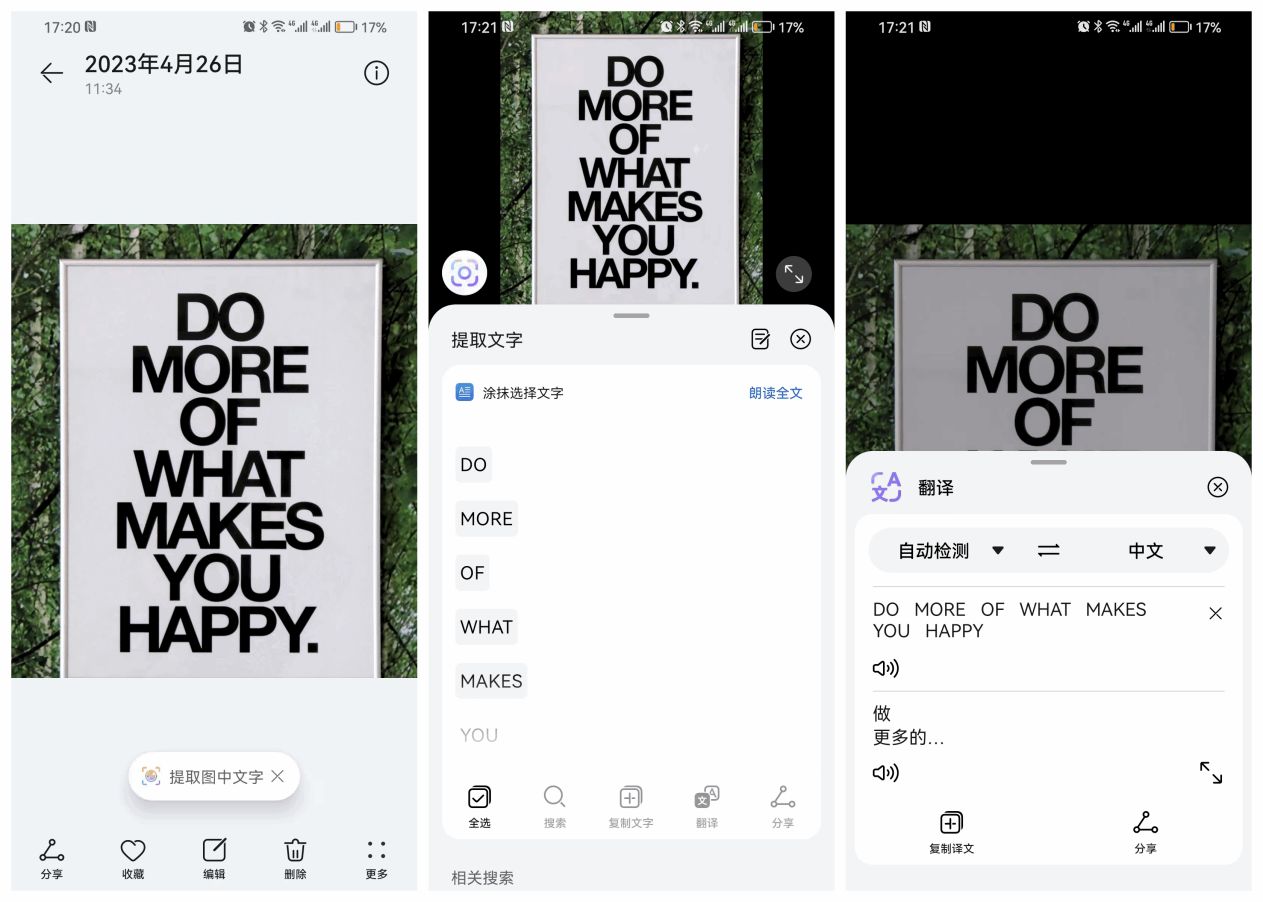This screenshot has height=902, width=1263.
Task: Tap the 收藏 heart icon to favorite the photo
Action: (x=132, y=858)
